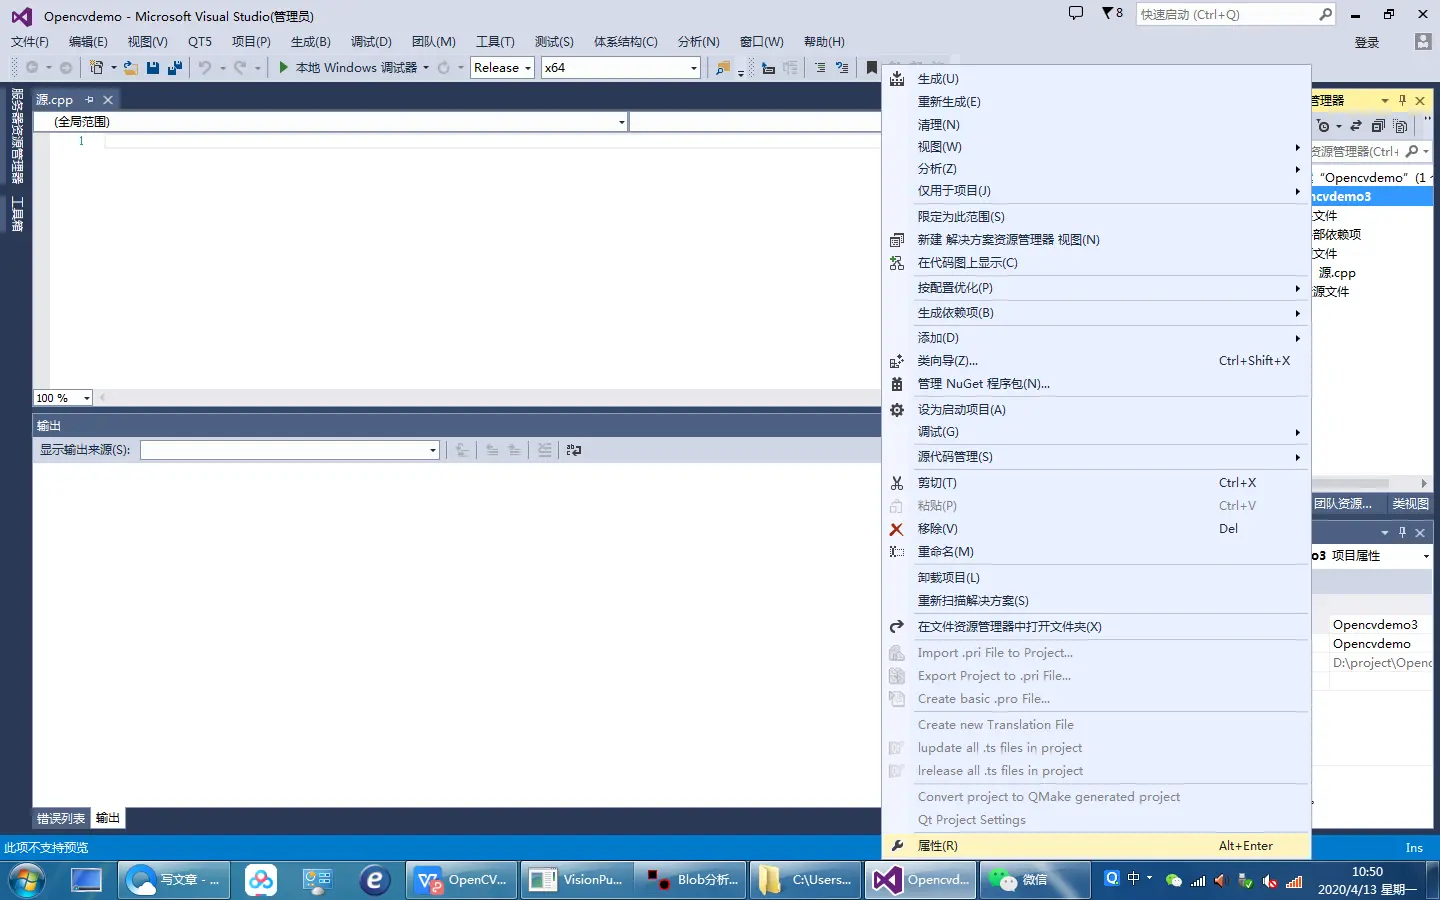The image size is (1440, 900).
Task: Click the Redo arrow icon
Action: [x=240, y=68]
